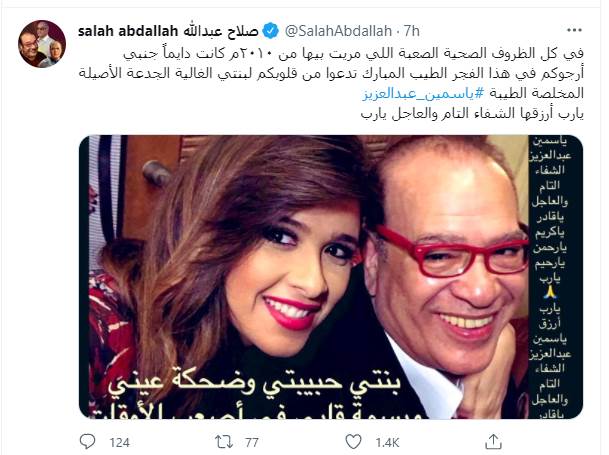Open the attached photo in the tweet

tap(331, 277)
